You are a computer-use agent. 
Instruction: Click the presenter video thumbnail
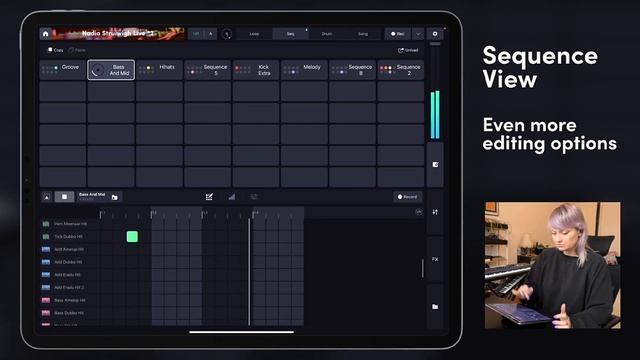click(x=553, y=265)
